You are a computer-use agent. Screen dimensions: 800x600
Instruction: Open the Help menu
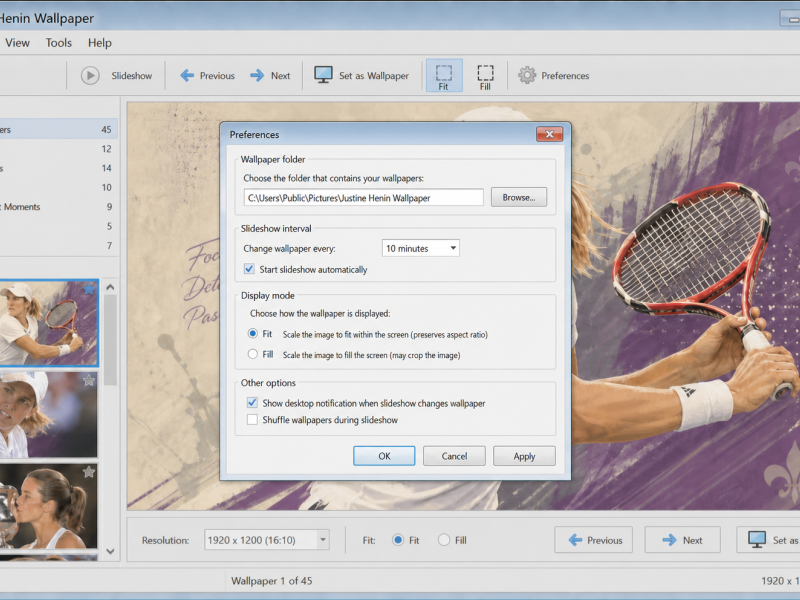99,43
